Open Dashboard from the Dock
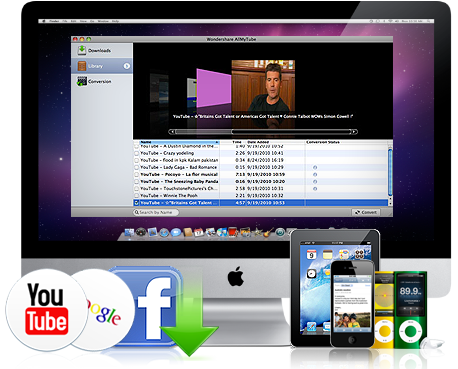 141,232
